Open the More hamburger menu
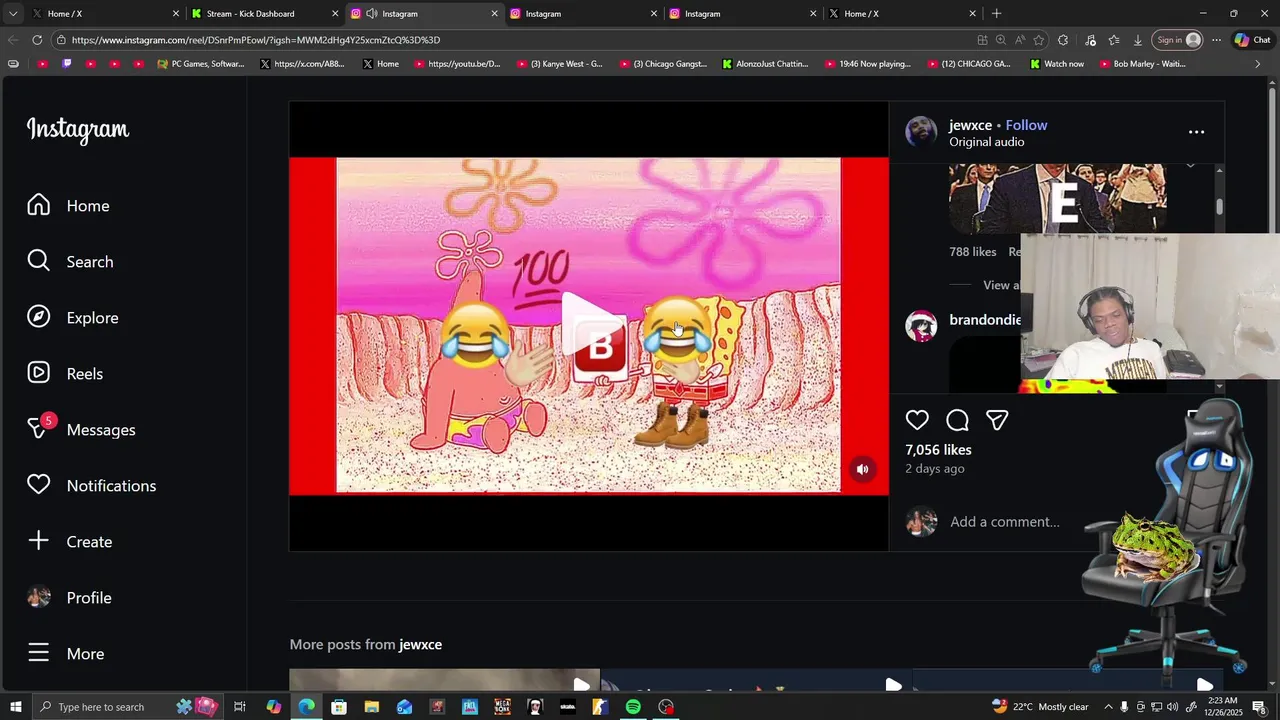 (65, 653)
